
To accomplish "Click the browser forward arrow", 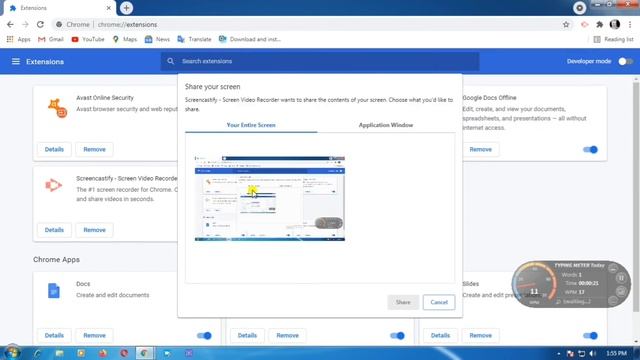I will 25,24.
